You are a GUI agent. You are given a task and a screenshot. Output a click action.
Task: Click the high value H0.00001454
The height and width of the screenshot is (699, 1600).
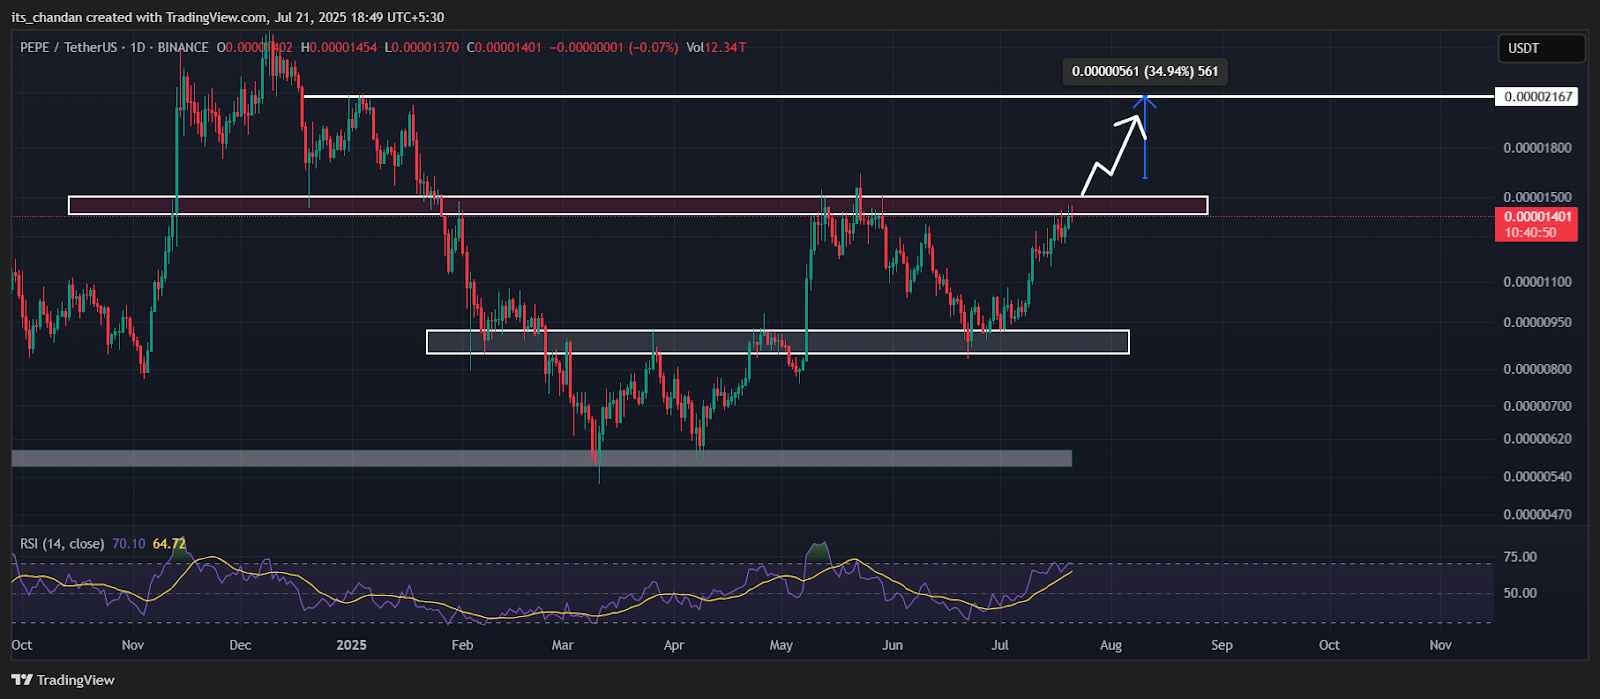click(x=339, y=47)
